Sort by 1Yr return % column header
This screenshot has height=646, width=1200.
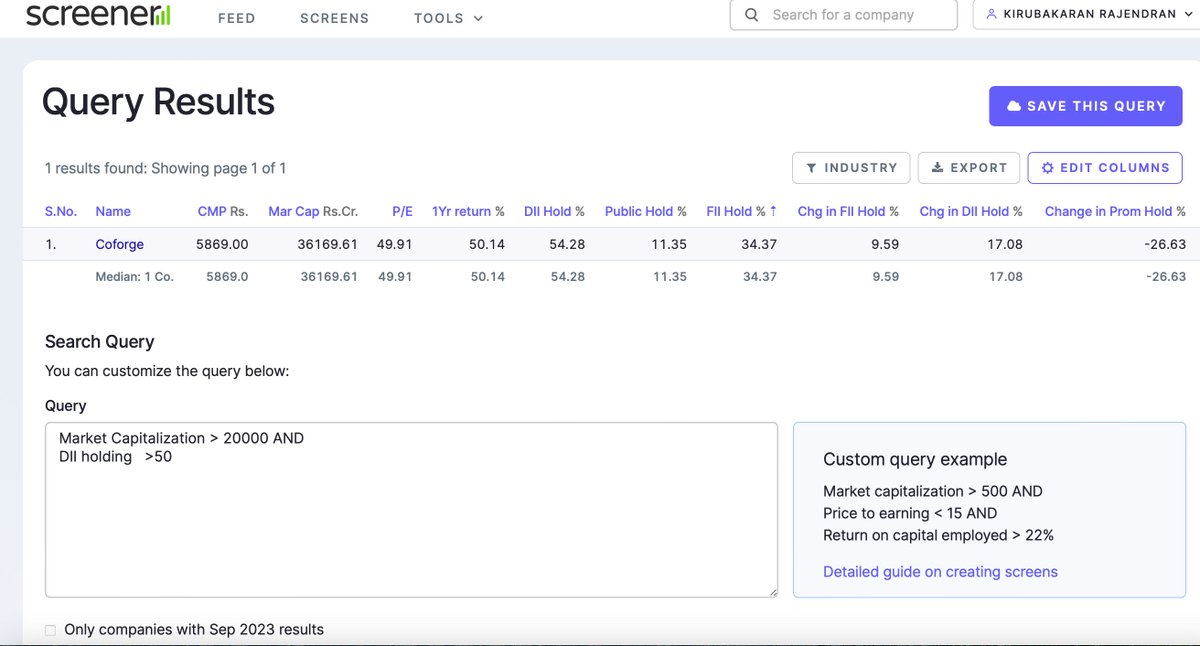[468, 212]
